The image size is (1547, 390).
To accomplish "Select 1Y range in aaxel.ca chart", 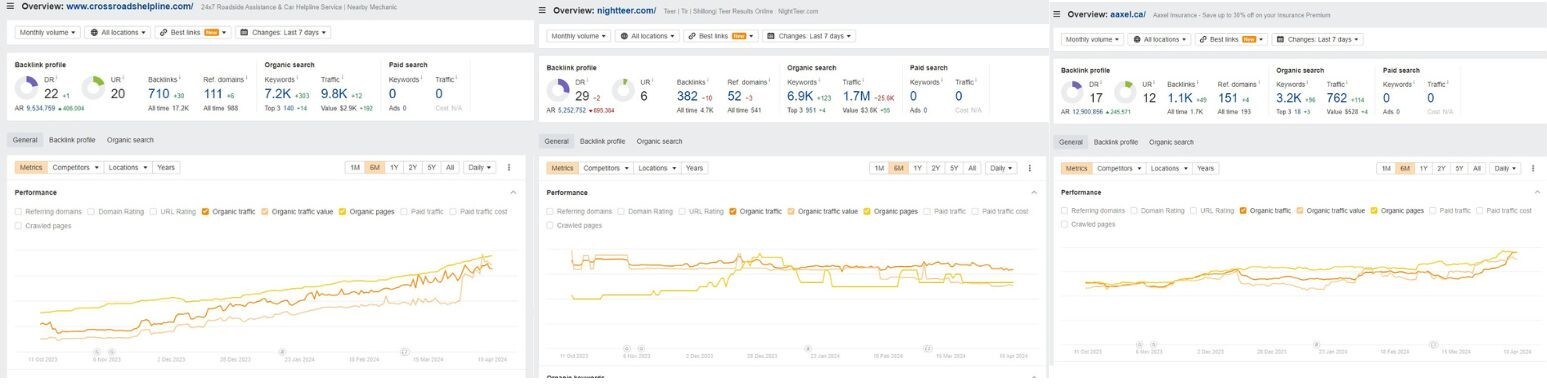I will point(1423,168).
